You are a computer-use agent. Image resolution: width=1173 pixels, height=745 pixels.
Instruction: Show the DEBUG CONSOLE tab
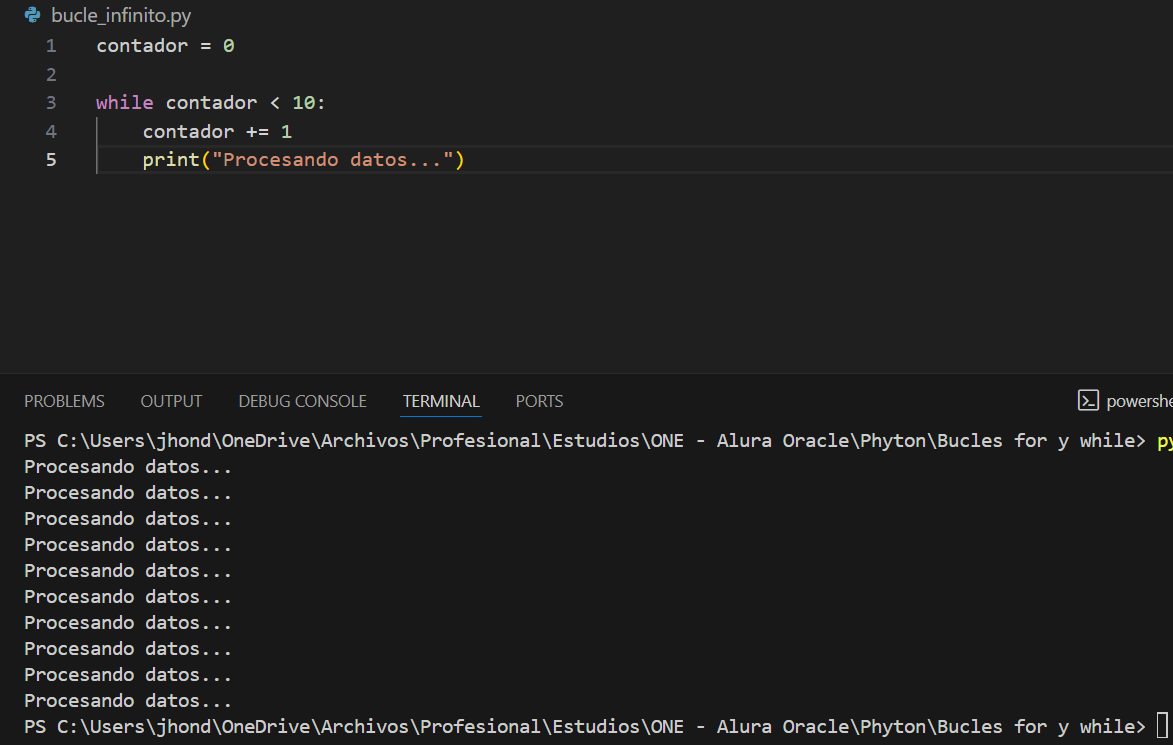(302, 401)
